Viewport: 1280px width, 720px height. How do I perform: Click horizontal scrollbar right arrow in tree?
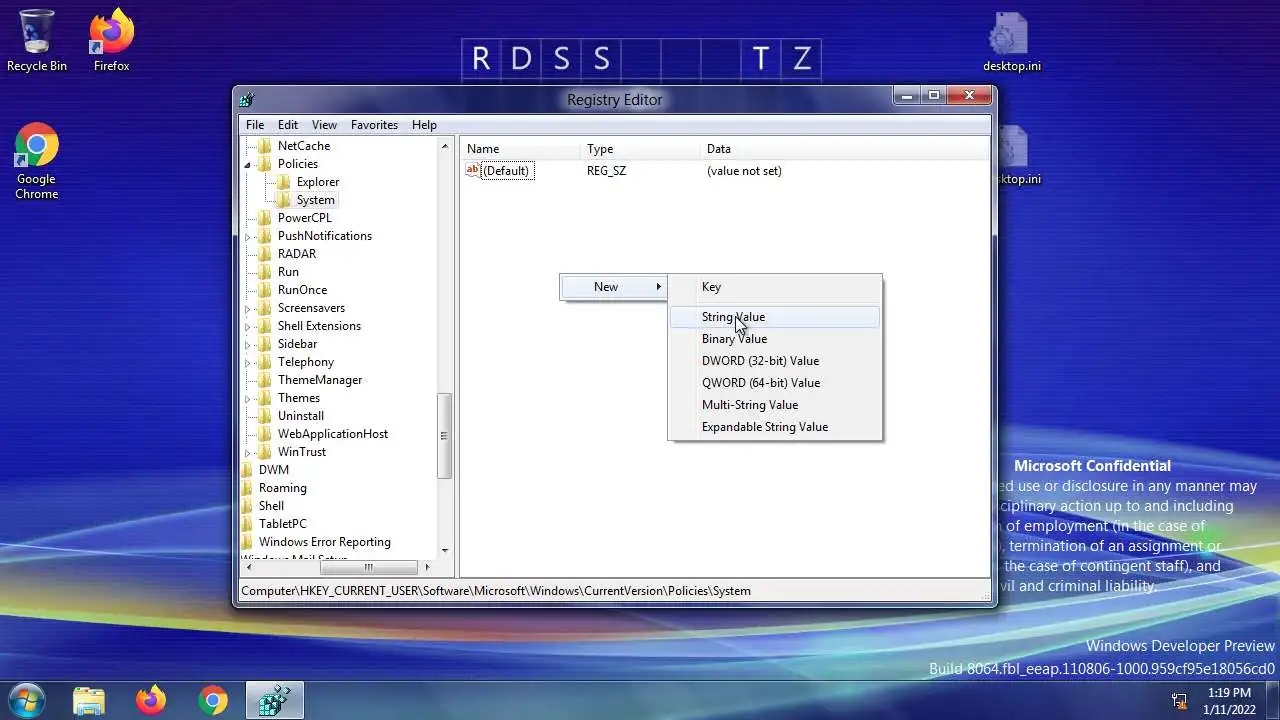coord(428,567)
